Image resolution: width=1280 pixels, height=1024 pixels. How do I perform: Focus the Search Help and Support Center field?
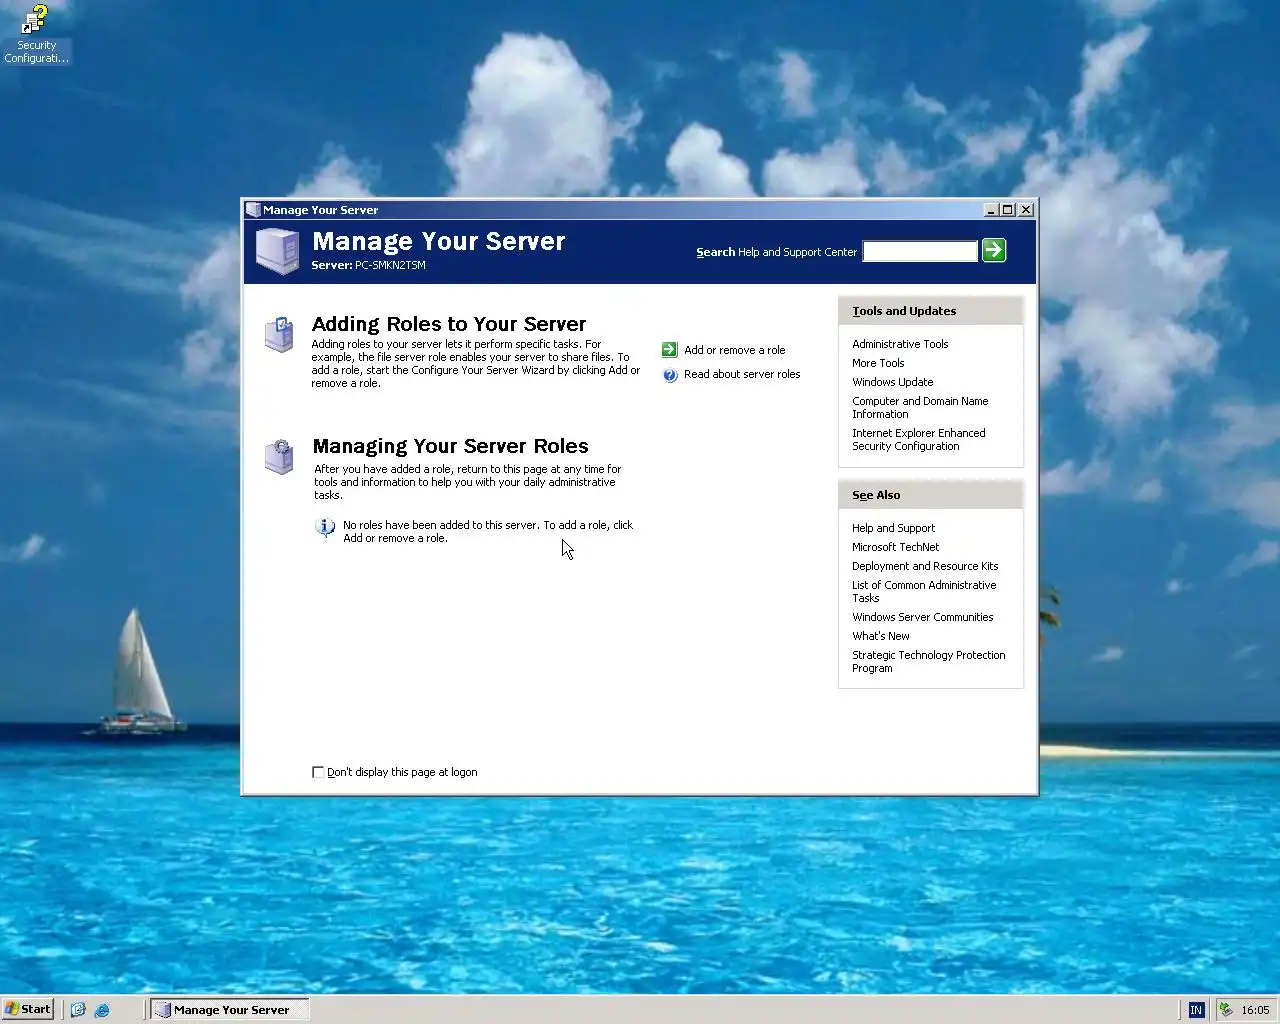[x=920, y=251]
